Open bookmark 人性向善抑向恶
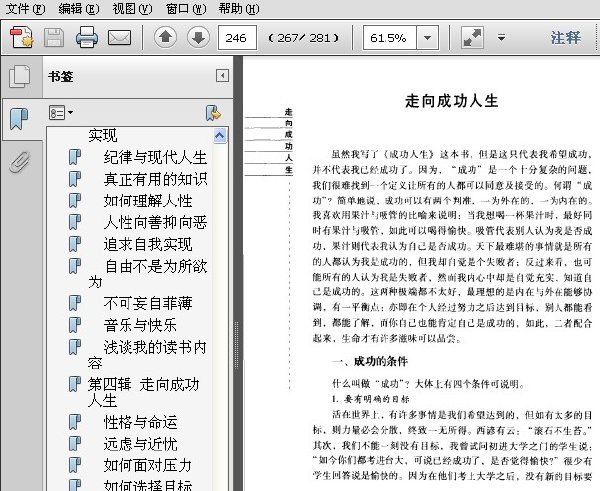The width and height of the screenshot is (600, 491). 155,222
